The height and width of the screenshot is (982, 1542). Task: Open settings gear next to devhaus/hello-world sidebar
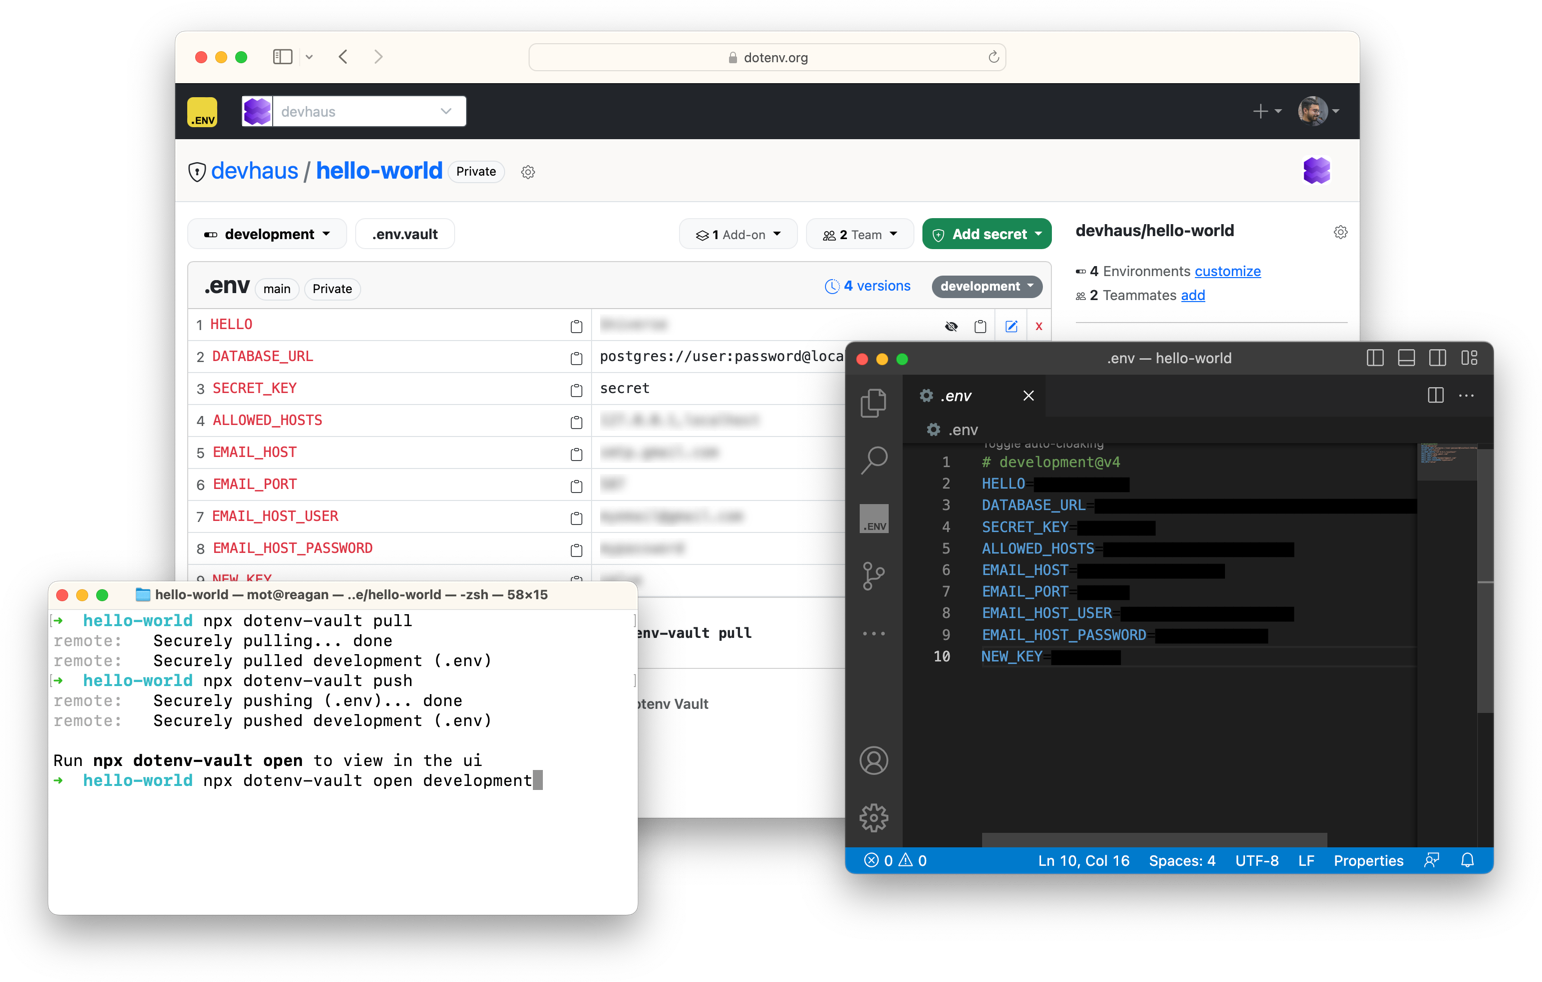[1340, 232]
